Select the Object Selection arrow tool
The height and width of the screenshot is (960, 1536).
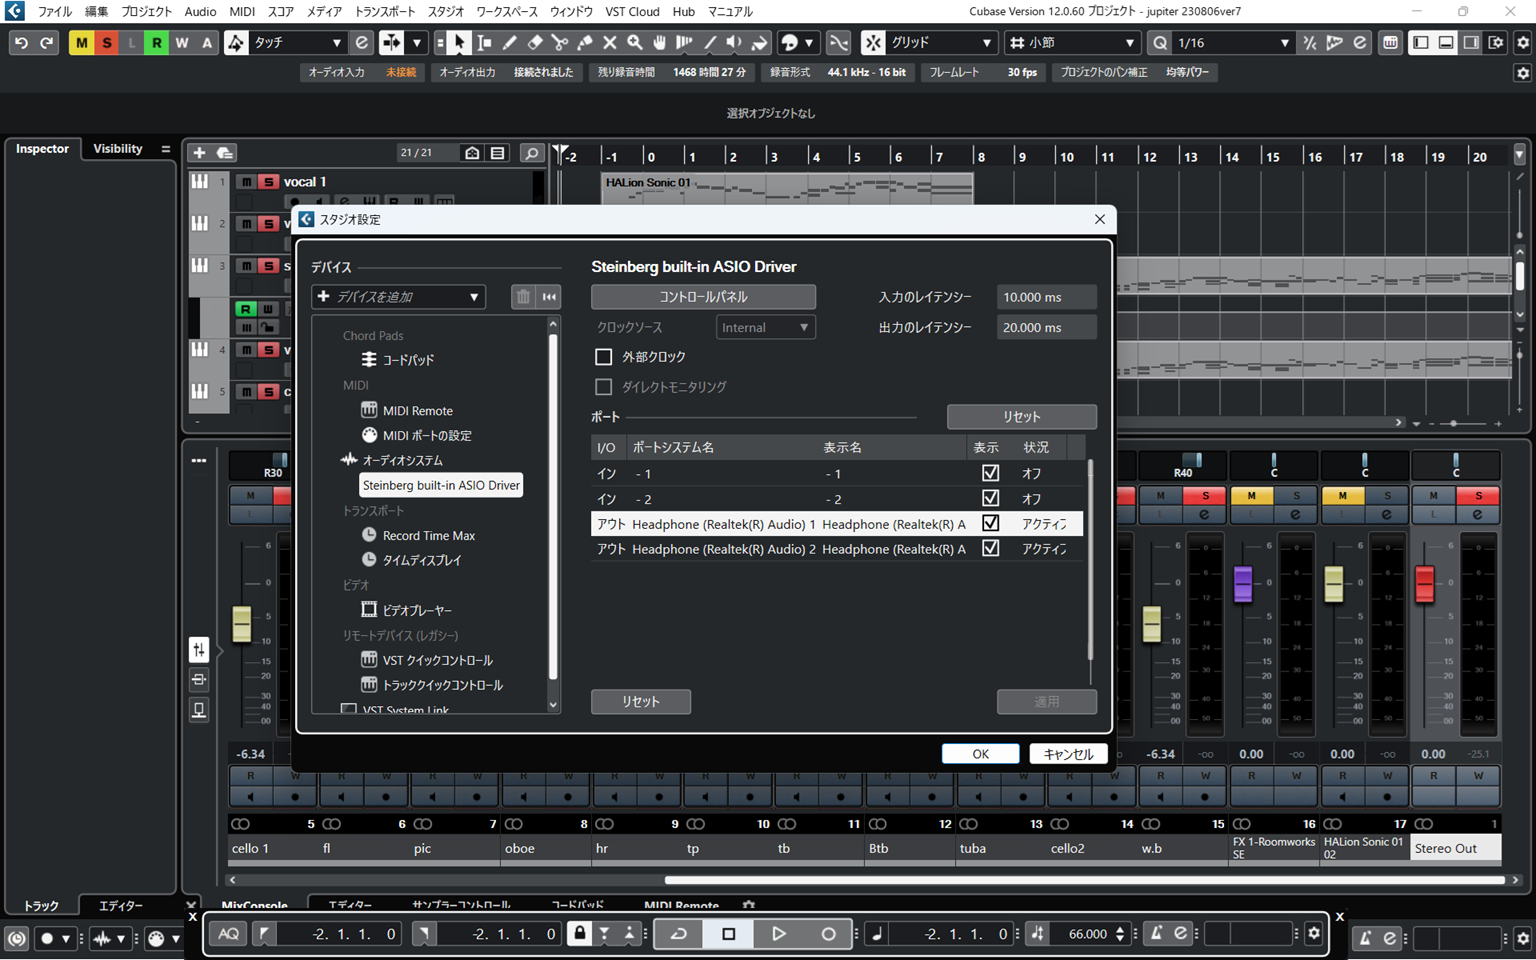click(x=459, y=43)
